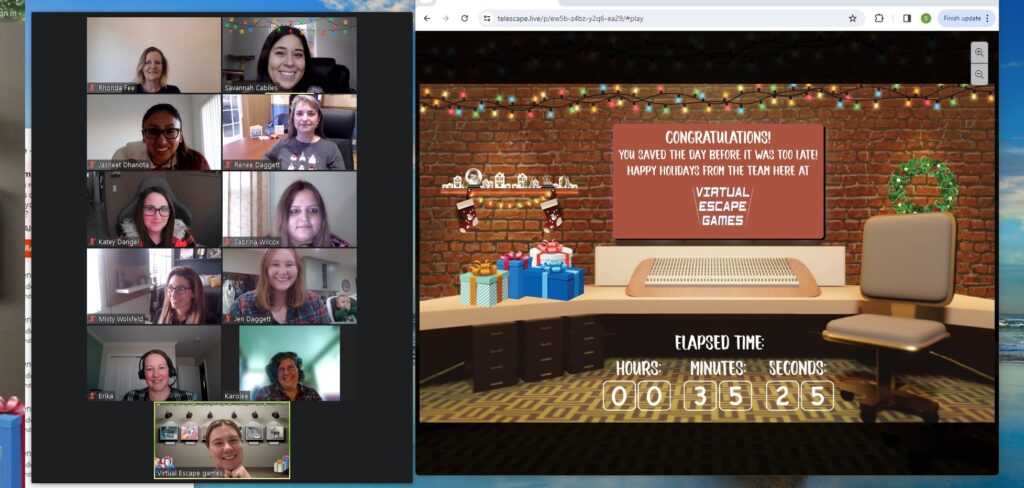The width and height of the screenshot is (1024, 488).
Task: Zoom in on the escape room scene
Action: (979, 52)
